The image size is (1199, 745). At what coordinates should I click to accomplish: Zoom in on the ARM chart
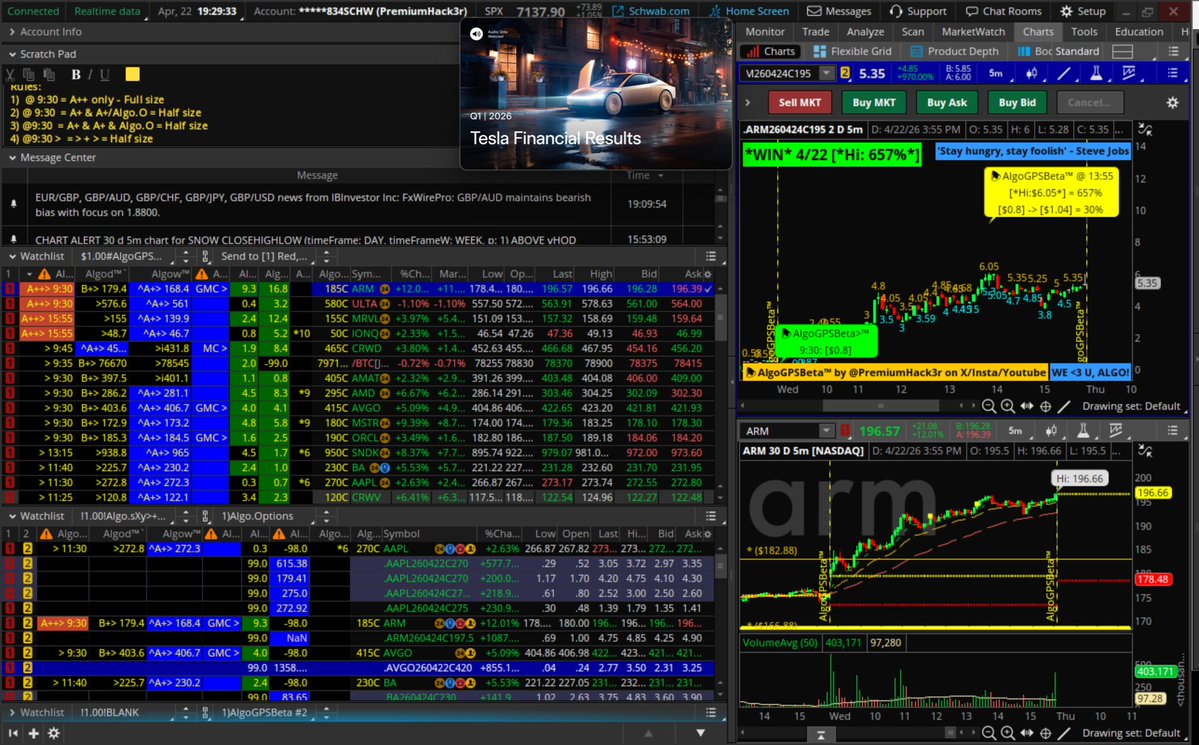[1008, 734]
